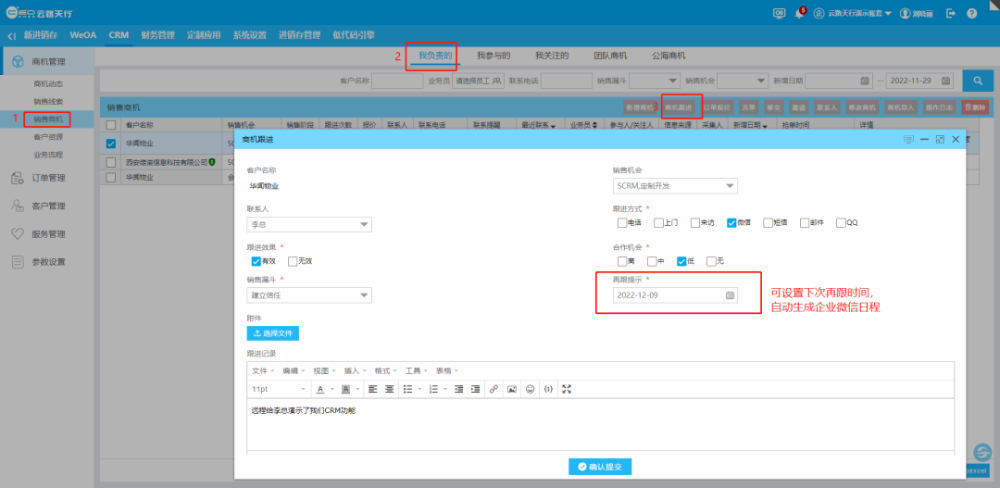Screen dimensions: 1000x488
Task: Open the help question mark icon
Action: [x=971, y=13]
